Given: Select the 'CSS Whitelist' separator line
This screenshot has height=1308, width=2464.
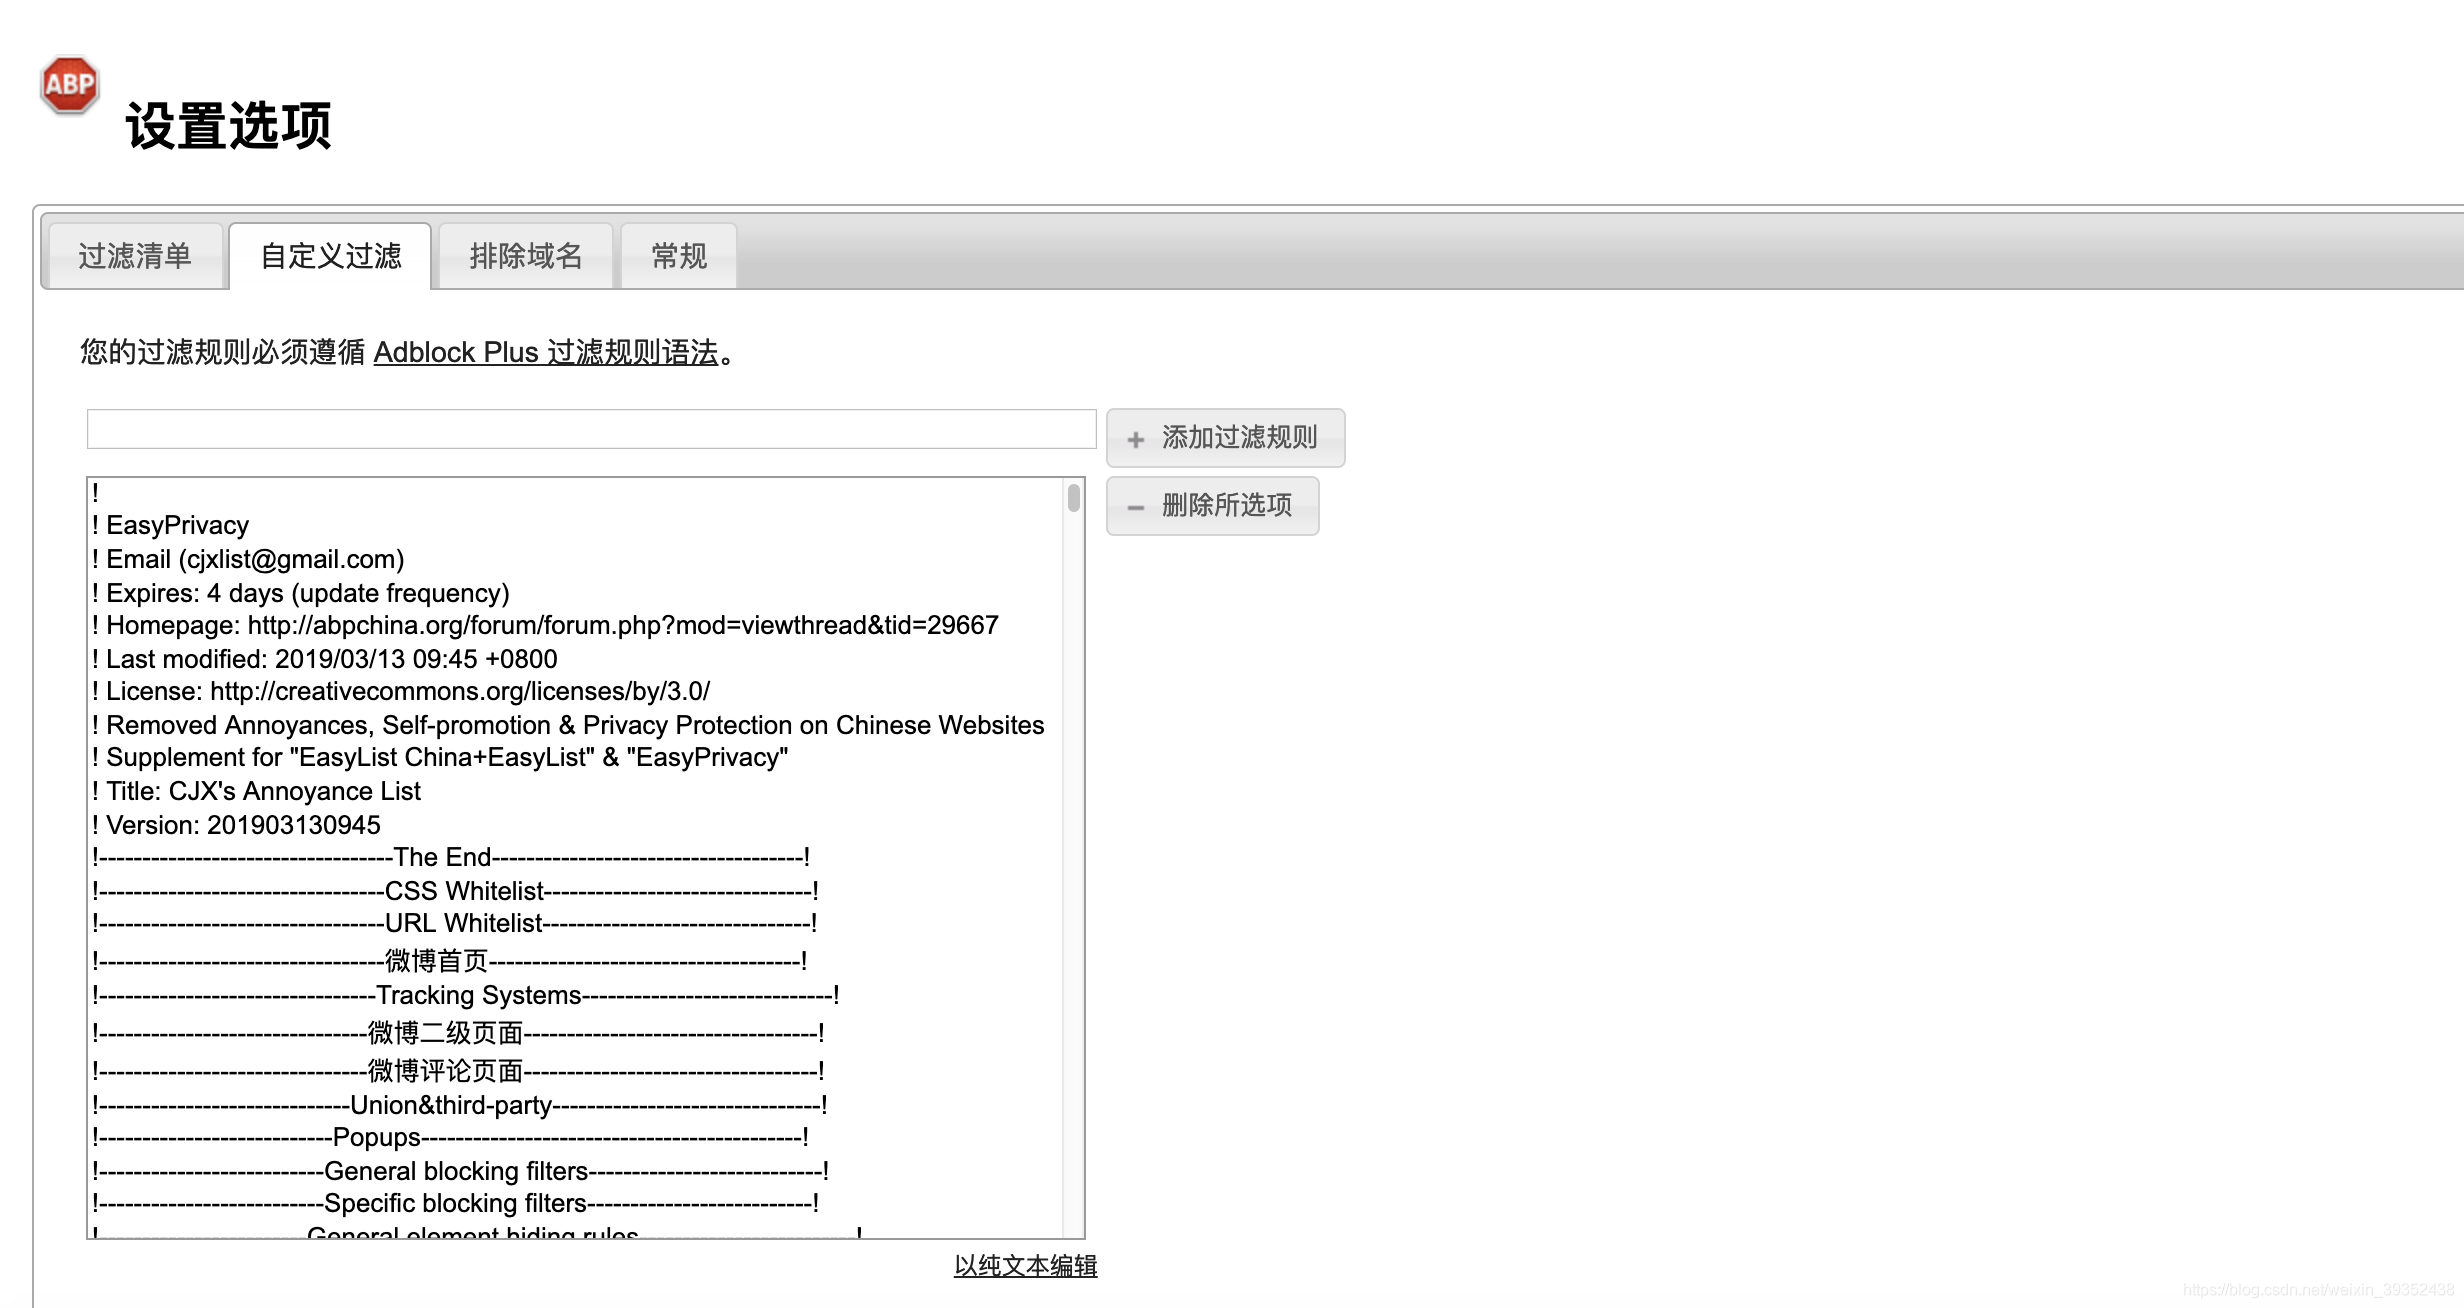Looking at the screenshot, I should coord(576,891).
